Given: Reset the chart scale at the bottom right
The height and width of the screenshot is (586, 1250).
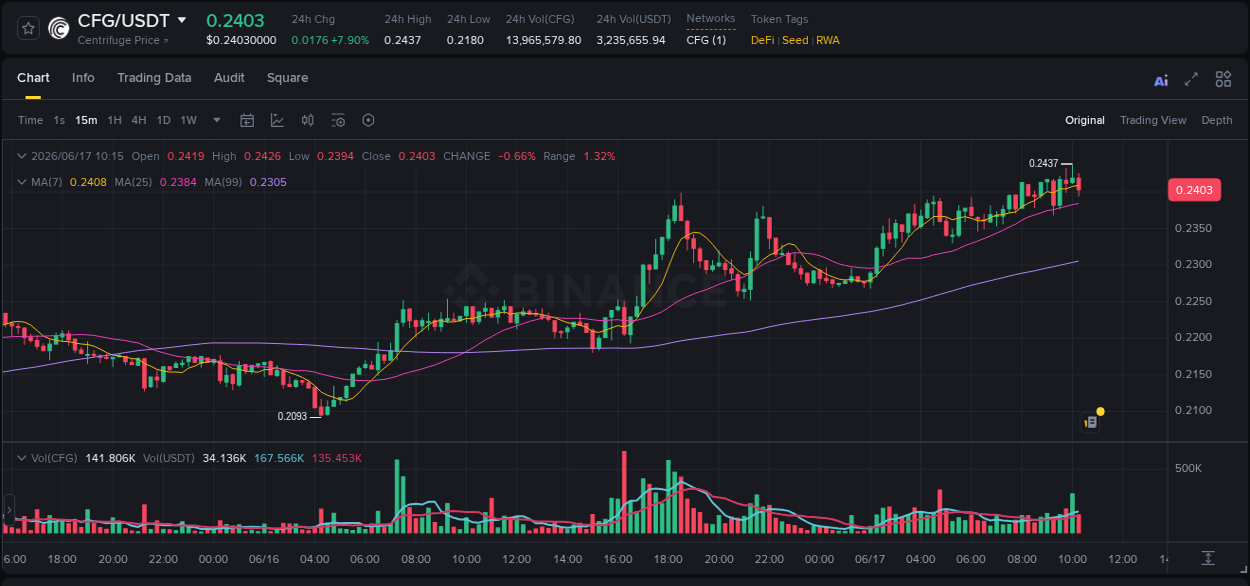Looking at the screenshot, I should pos(1208,557).
